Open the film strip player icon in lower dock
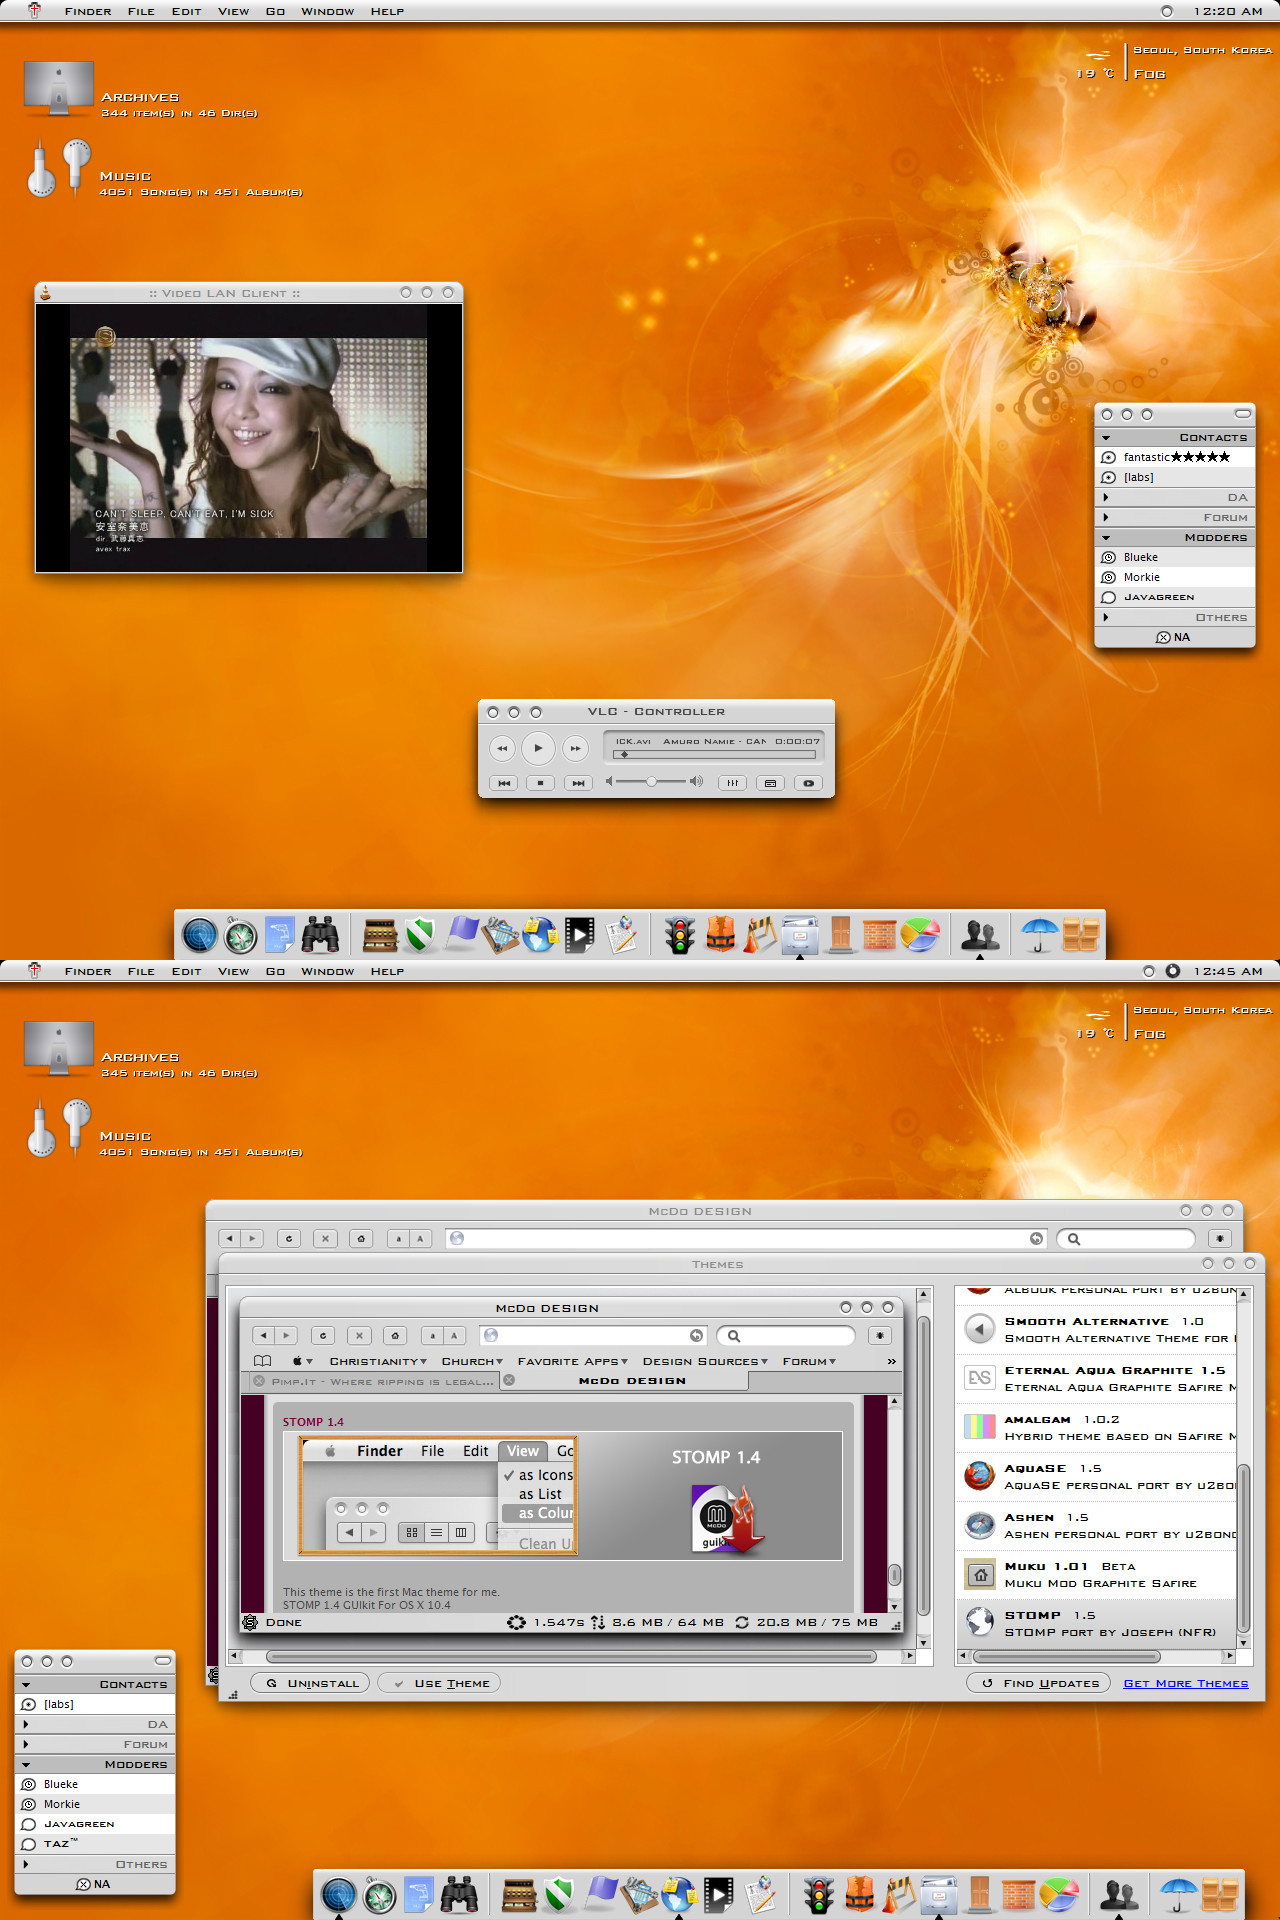The width and height of the screenshot is (1280, 1920). click(x=718, y=1894)
